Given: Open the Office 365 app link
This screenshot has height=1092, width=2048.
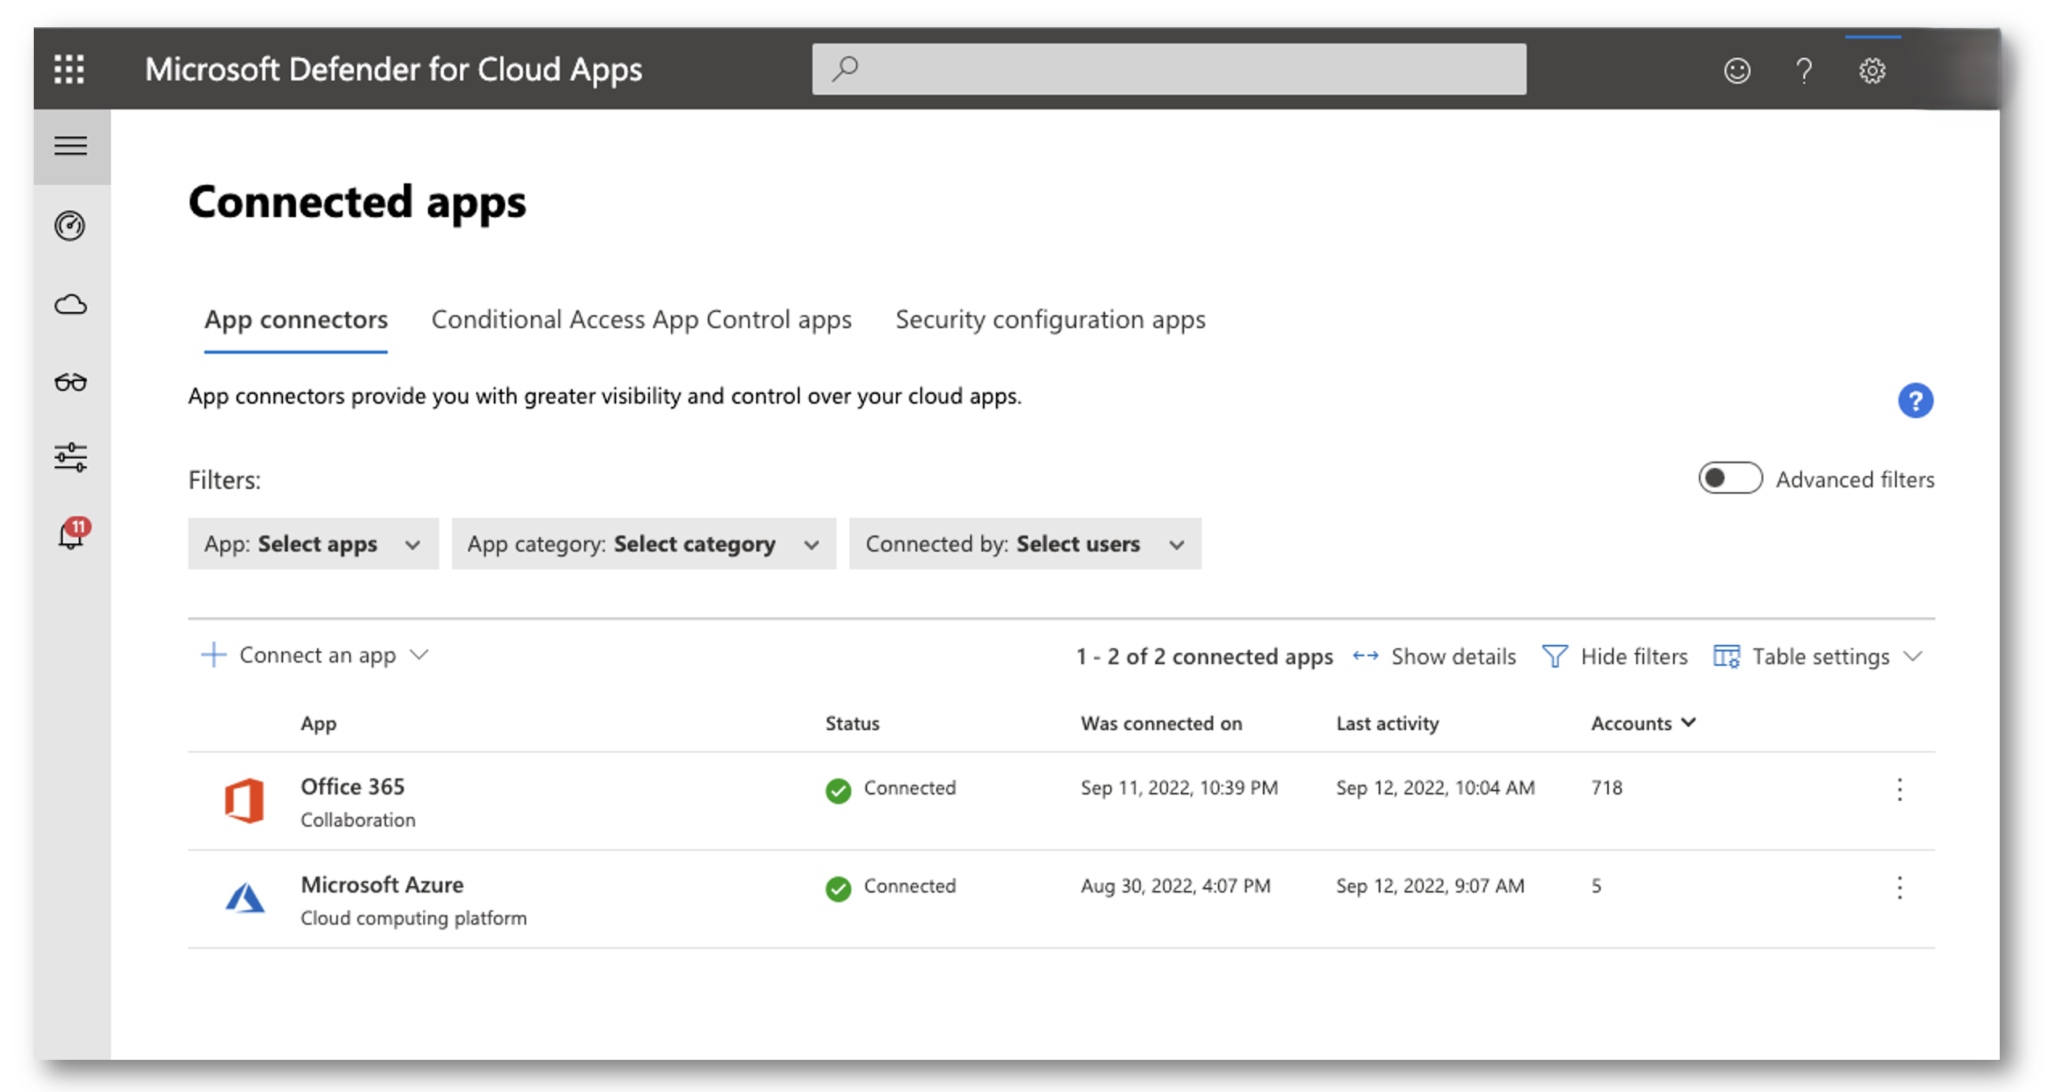Looking at the screenshot, I should click(x=352, y=786).
